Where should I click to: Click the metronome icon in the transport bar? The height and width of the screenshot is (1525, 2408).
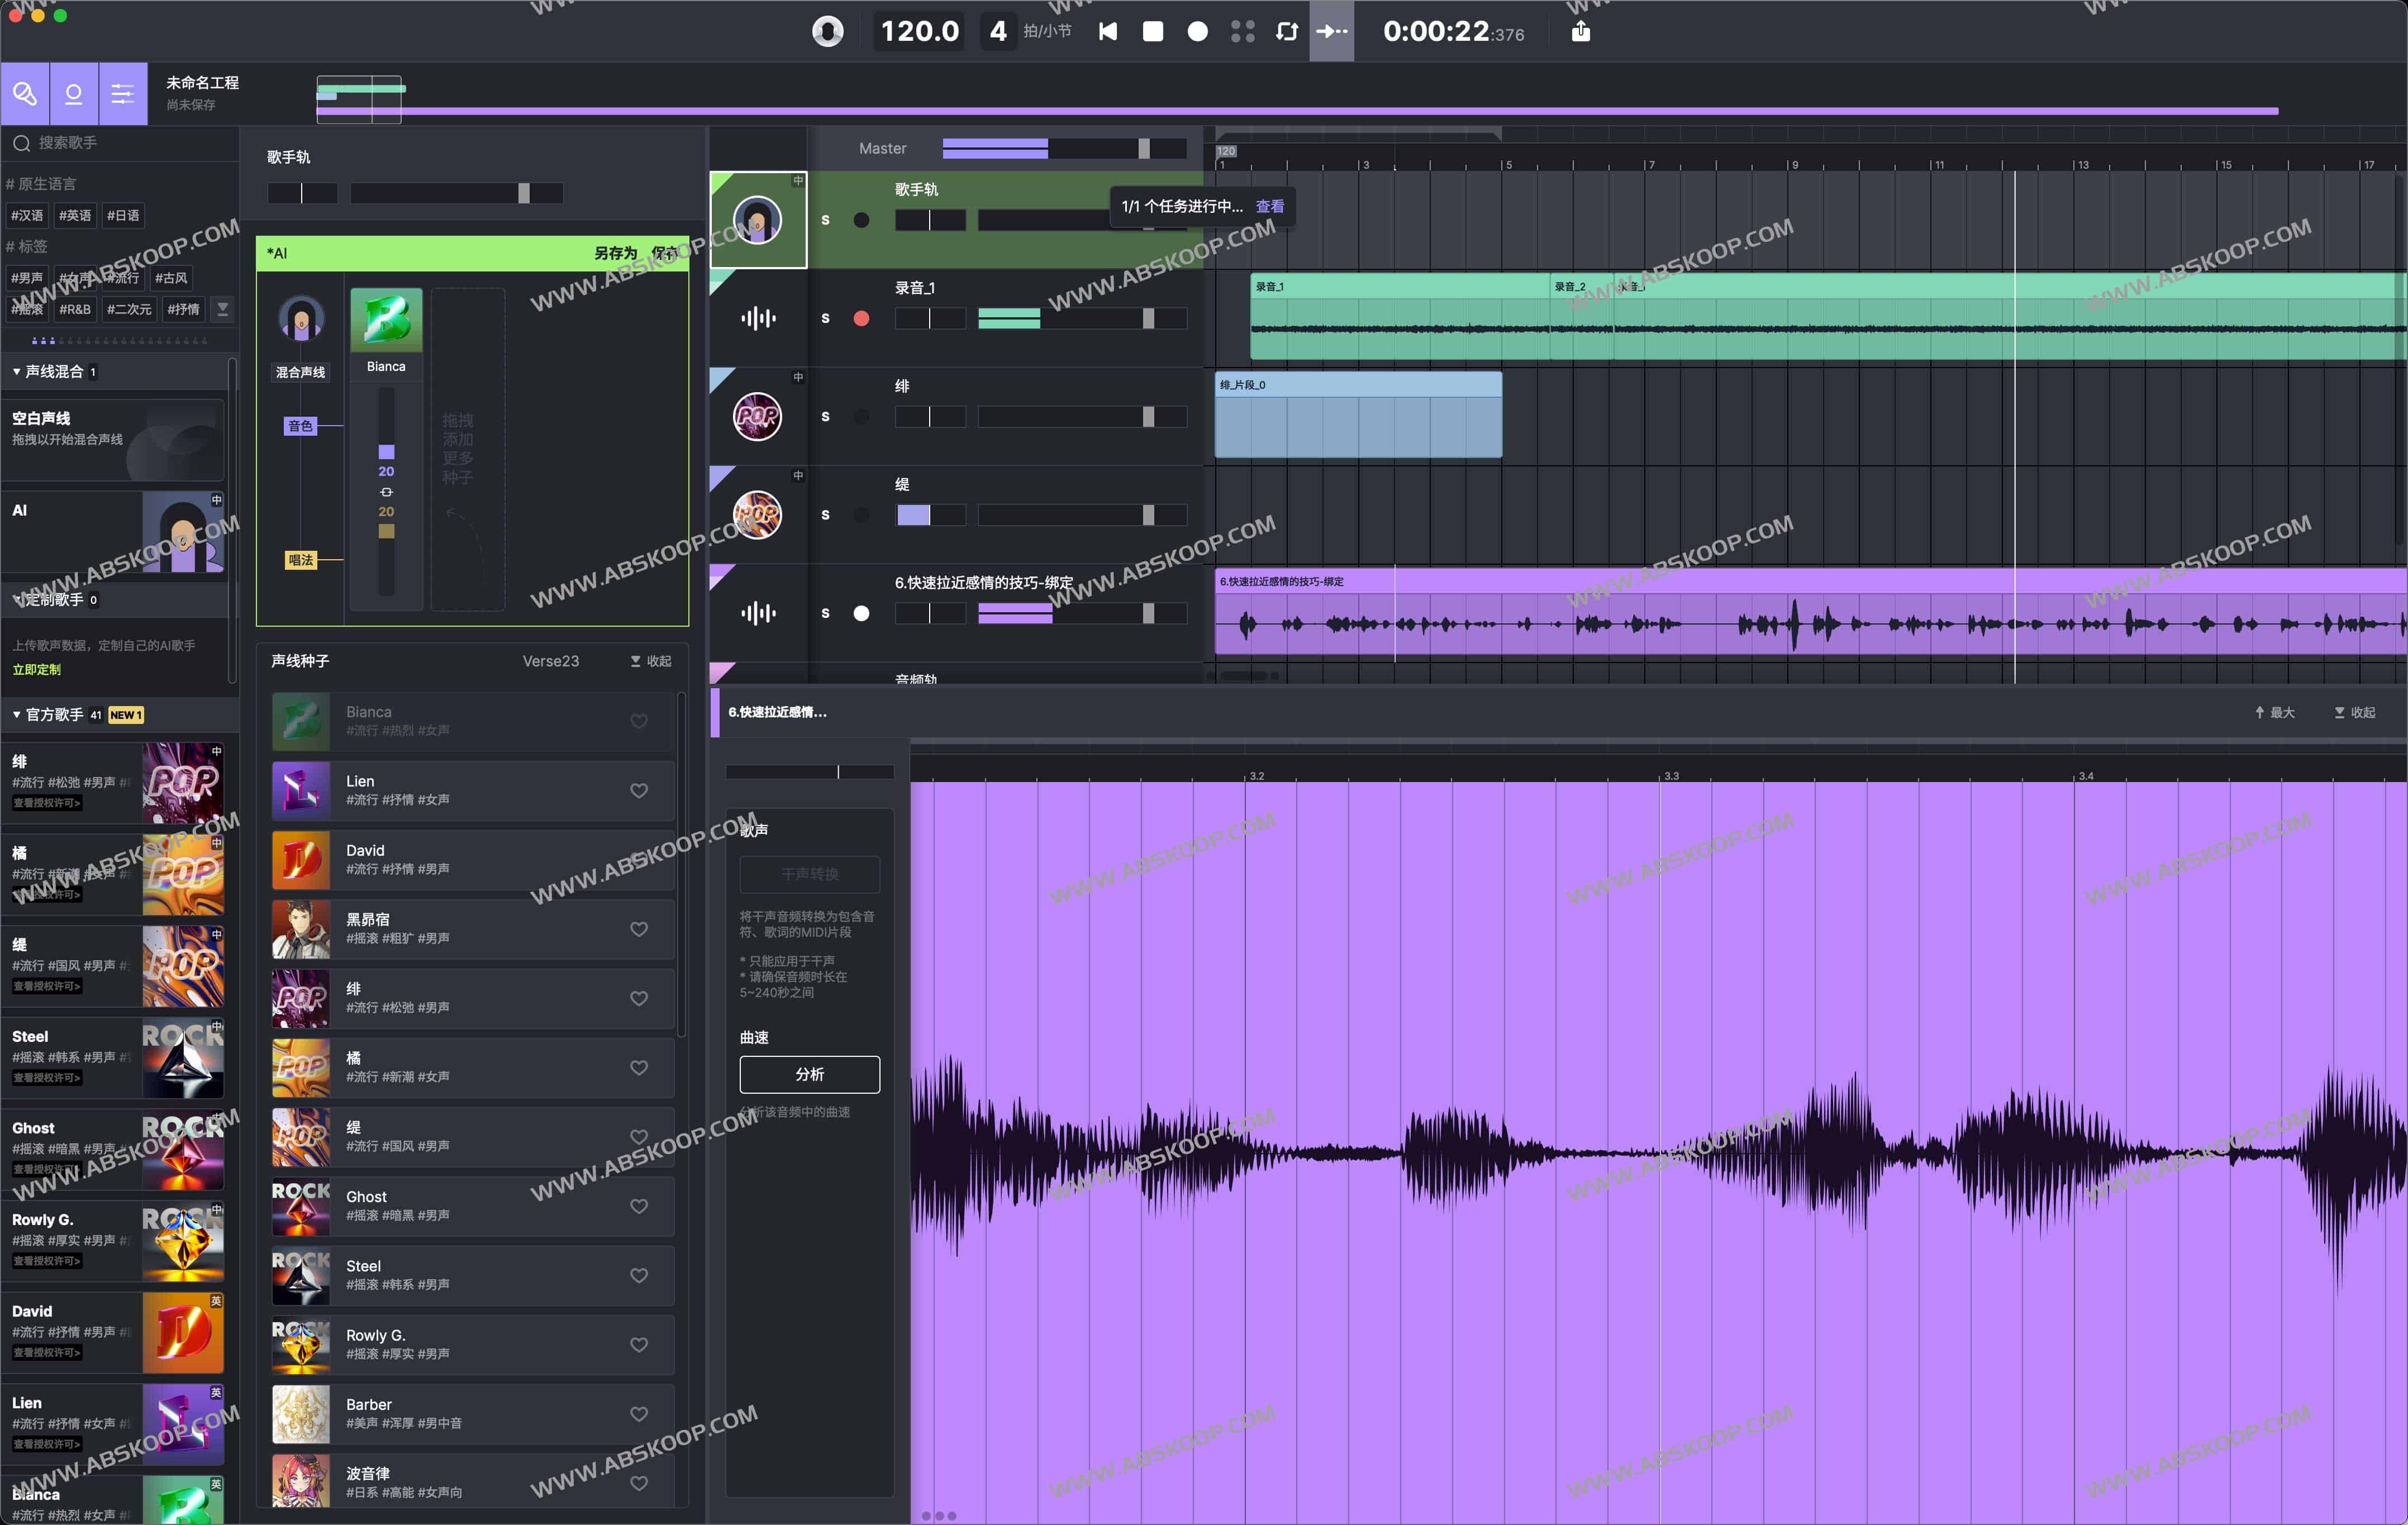[x=827, y=31]
